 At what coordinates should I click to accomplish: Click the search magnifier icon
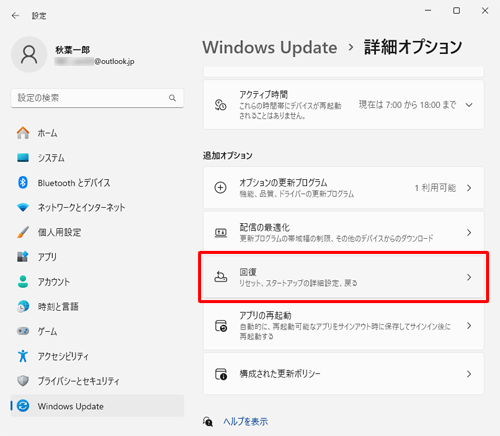(x=172, y=98)
